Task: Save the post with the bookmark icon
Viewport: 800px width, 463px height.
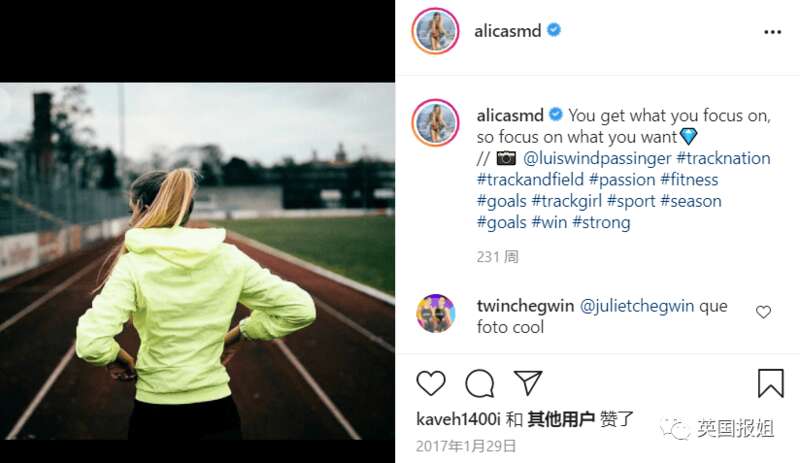Action: coord(770,383)
